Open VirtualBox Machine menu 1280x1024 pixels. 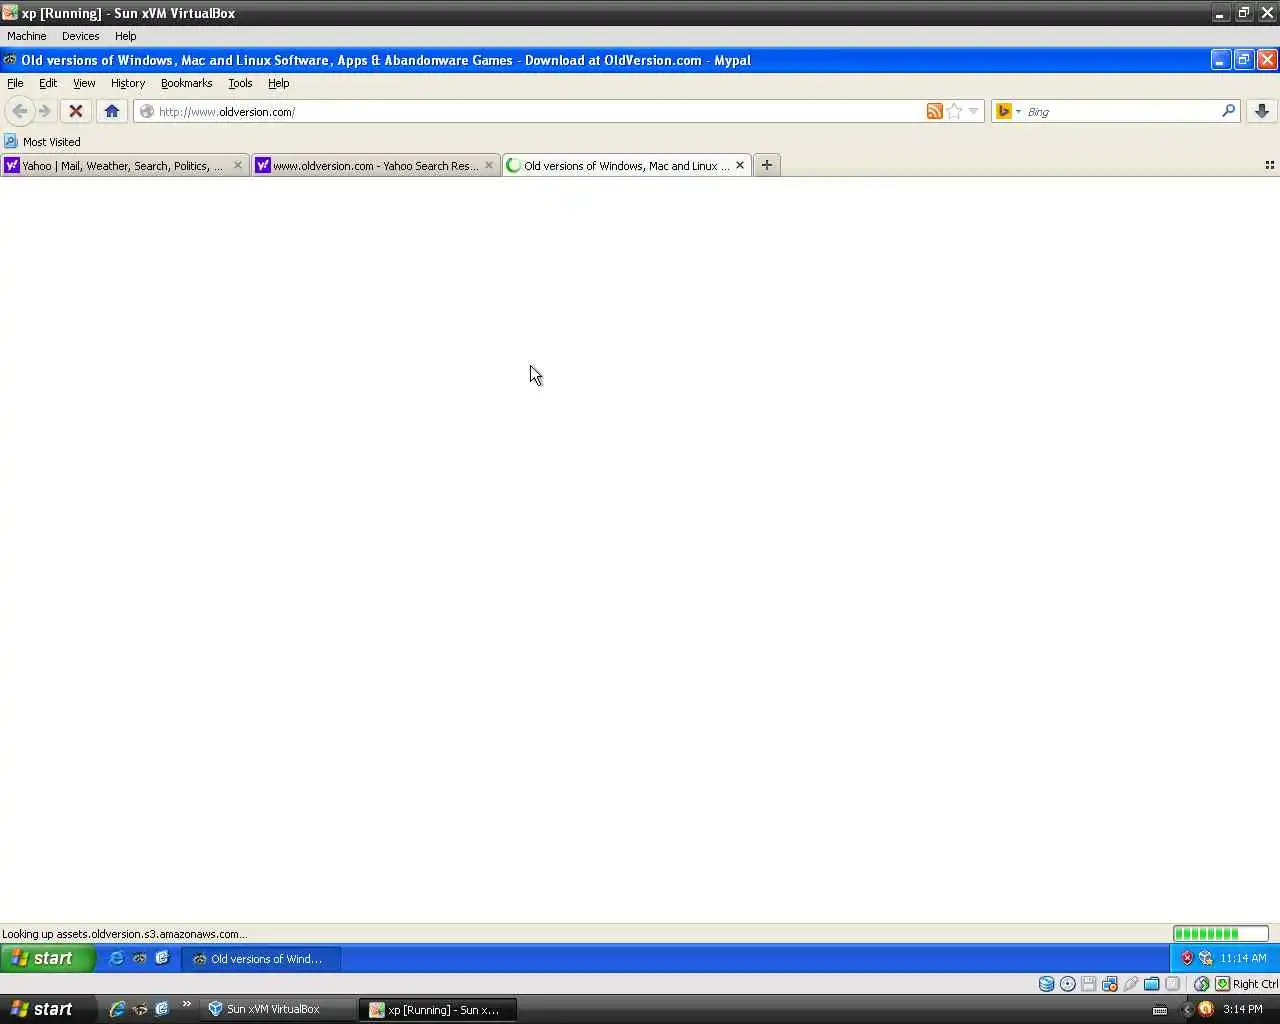pyautogui.click(x=27, y=36)
